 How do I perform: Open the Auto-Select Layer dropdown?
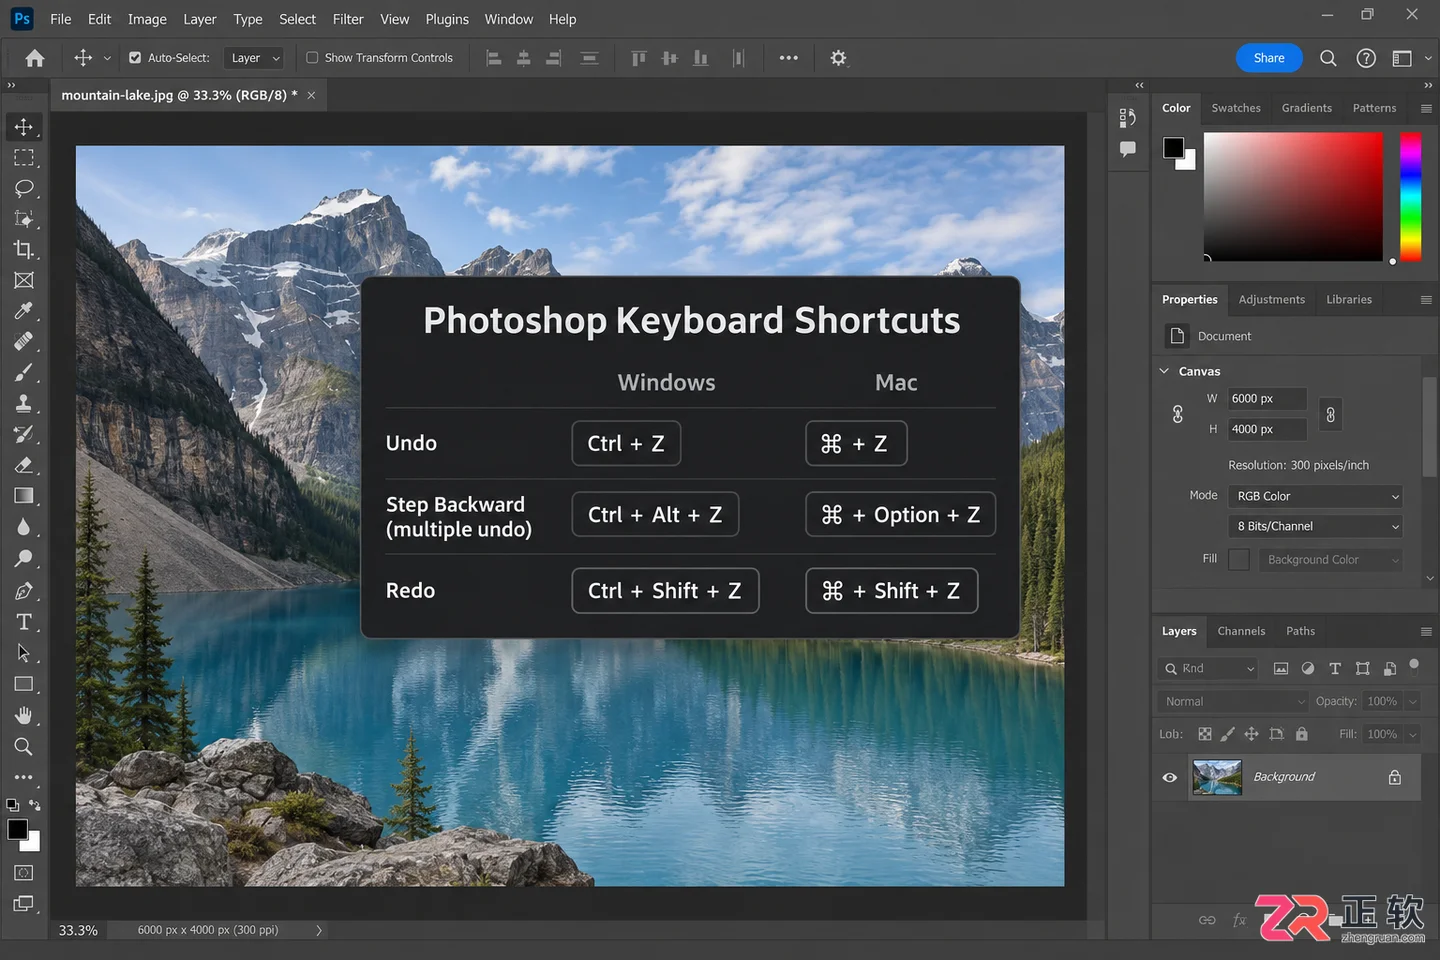point(255,58)
